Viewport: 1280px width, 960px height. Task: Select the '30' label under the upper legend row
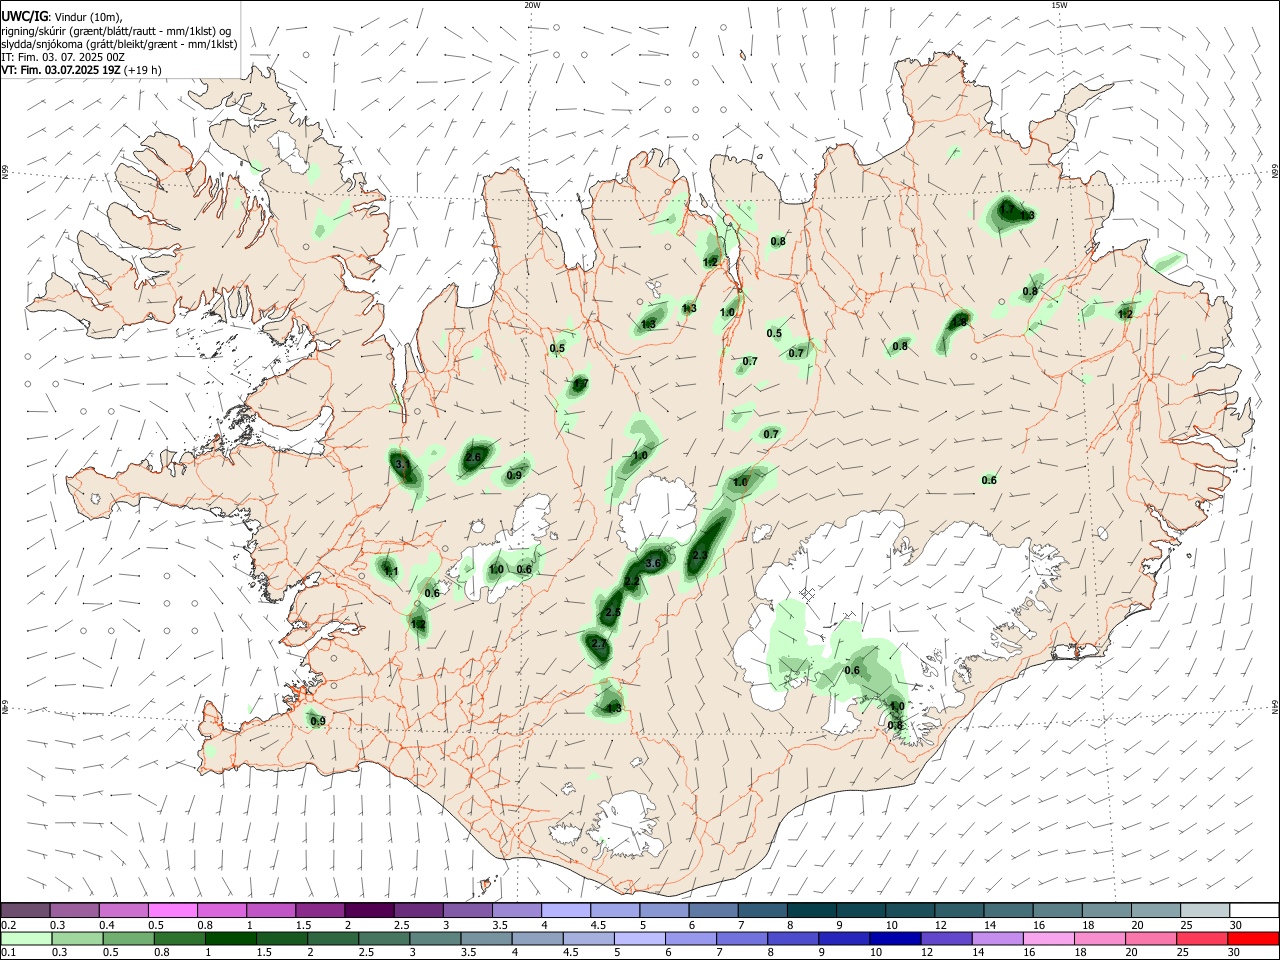coord(1236,925)
